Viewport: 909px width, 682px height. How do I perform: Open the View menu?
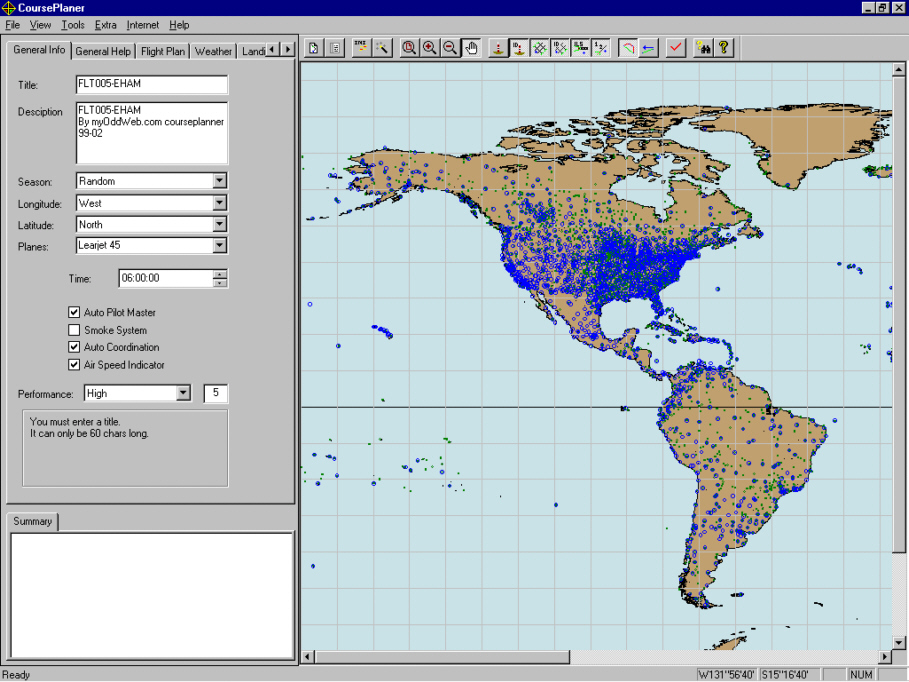[40, 25]
